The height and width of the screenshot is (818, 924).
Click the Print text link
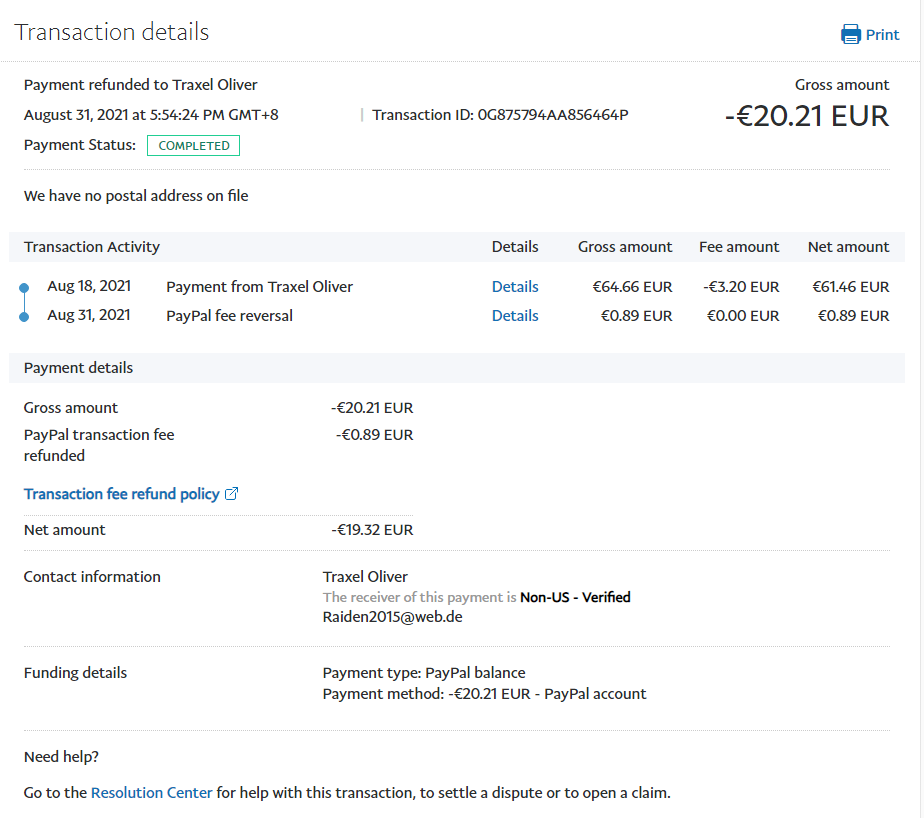[882, 35]
